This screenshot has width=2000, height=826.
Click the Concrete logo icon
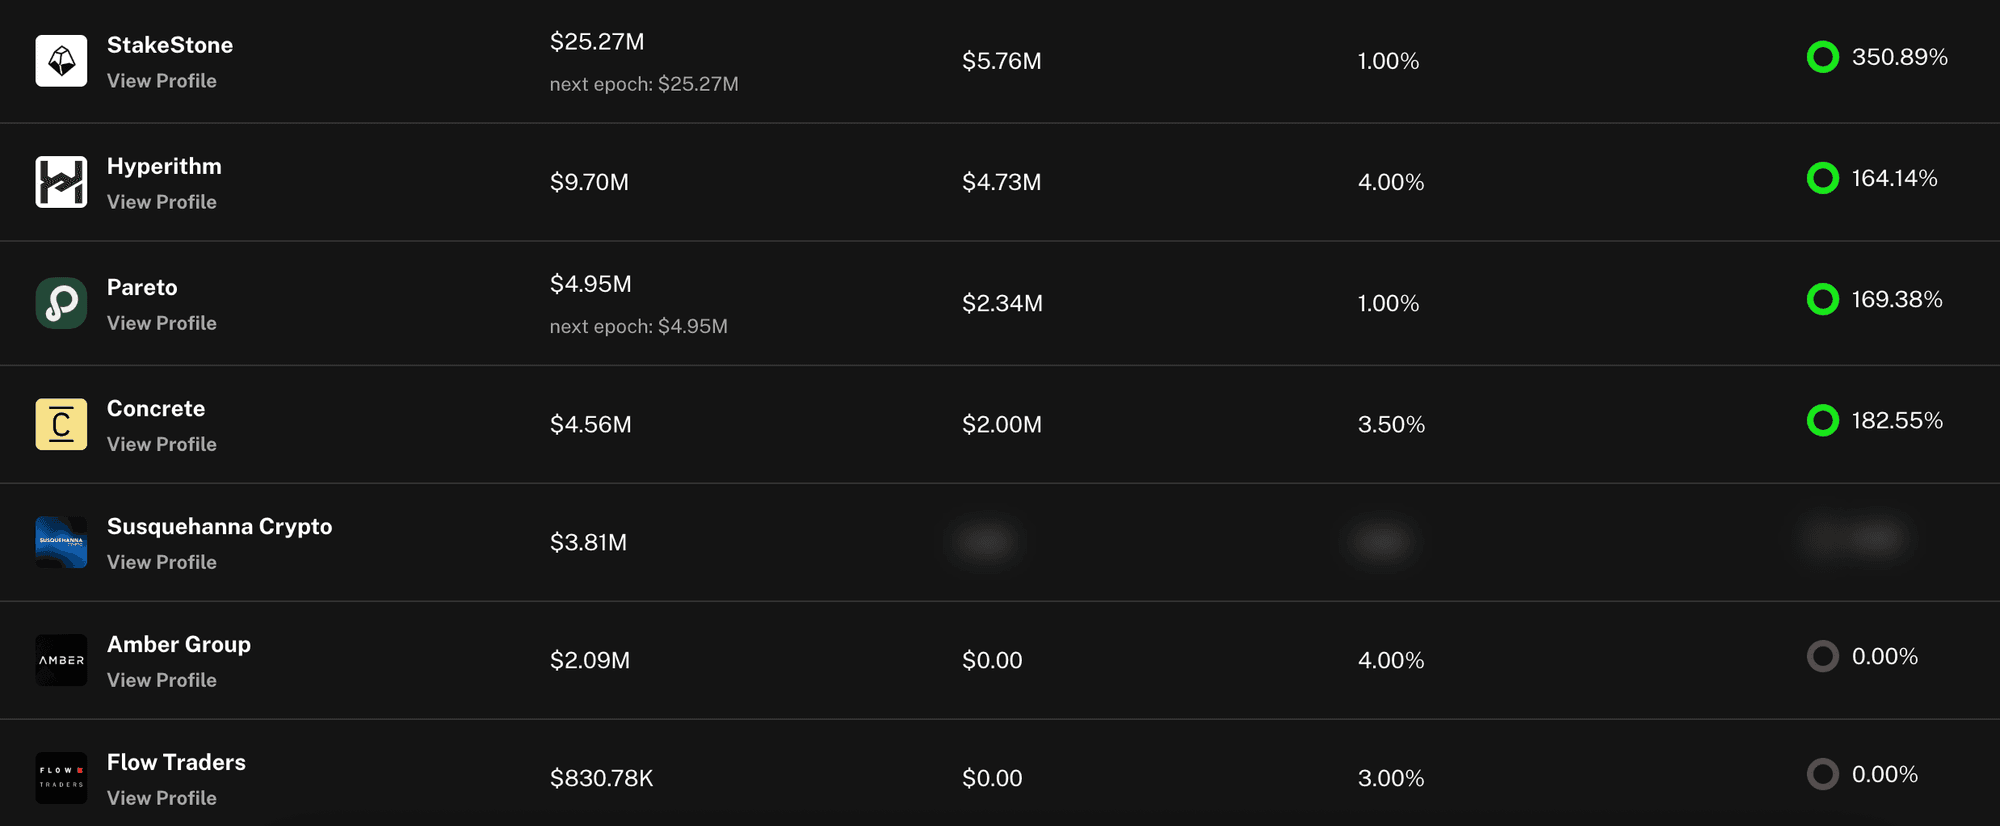61,424
